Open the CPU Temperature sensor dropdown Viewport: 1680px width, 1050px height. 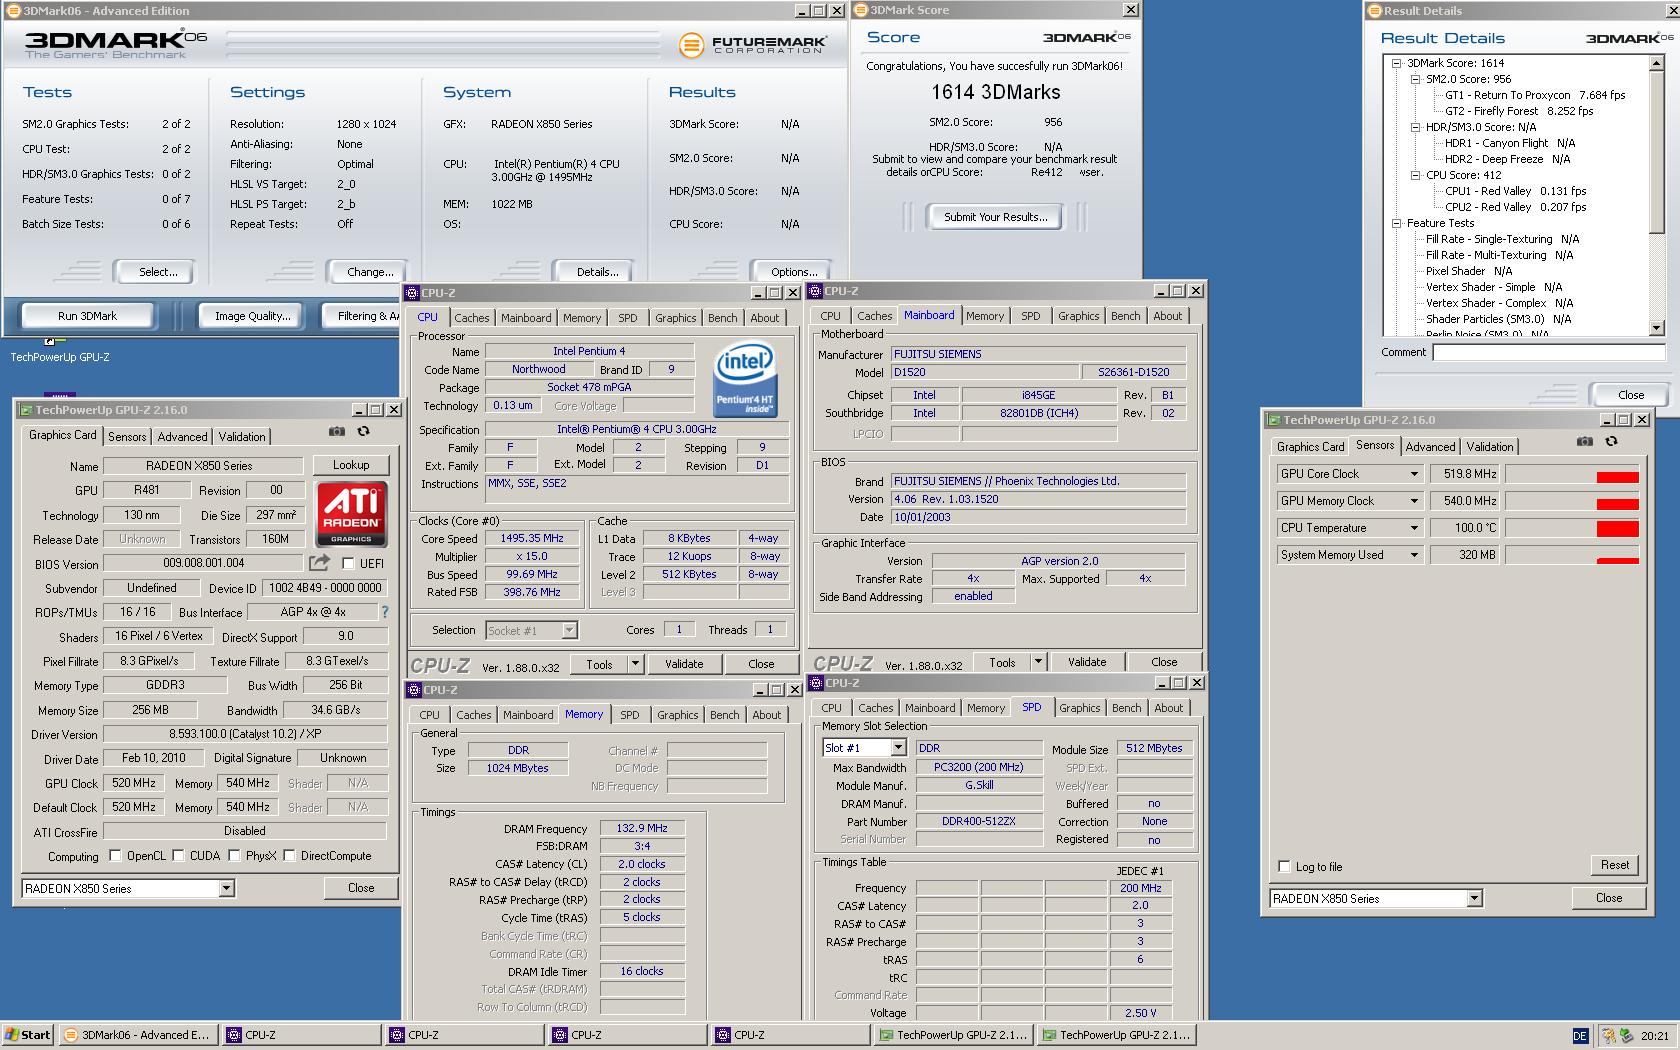tap(1414, 528)
